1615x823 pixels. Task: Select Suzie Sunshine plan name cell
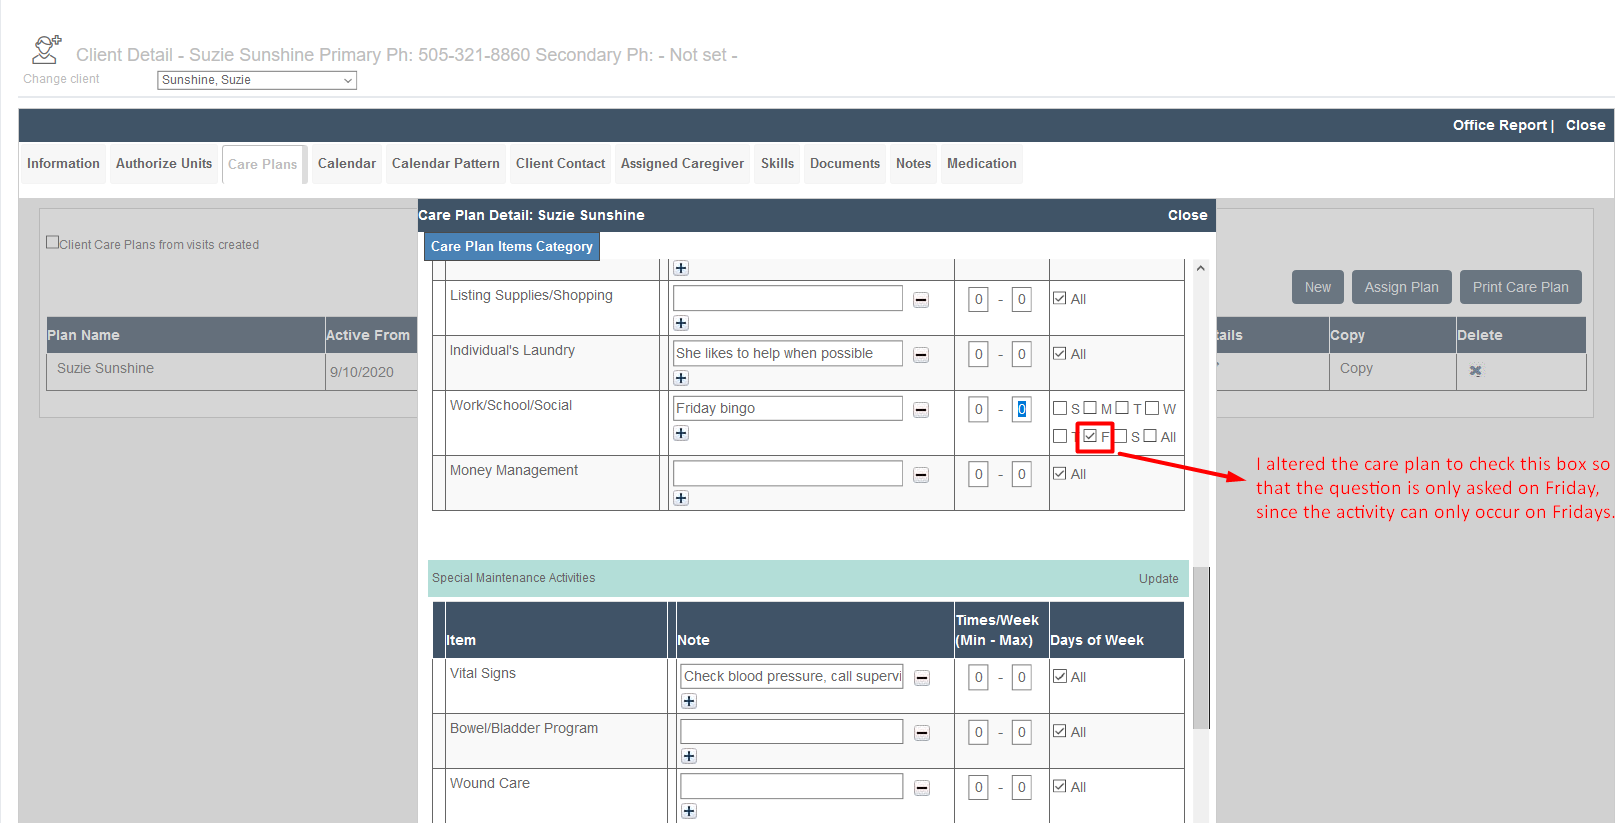[x=185, y=371]
